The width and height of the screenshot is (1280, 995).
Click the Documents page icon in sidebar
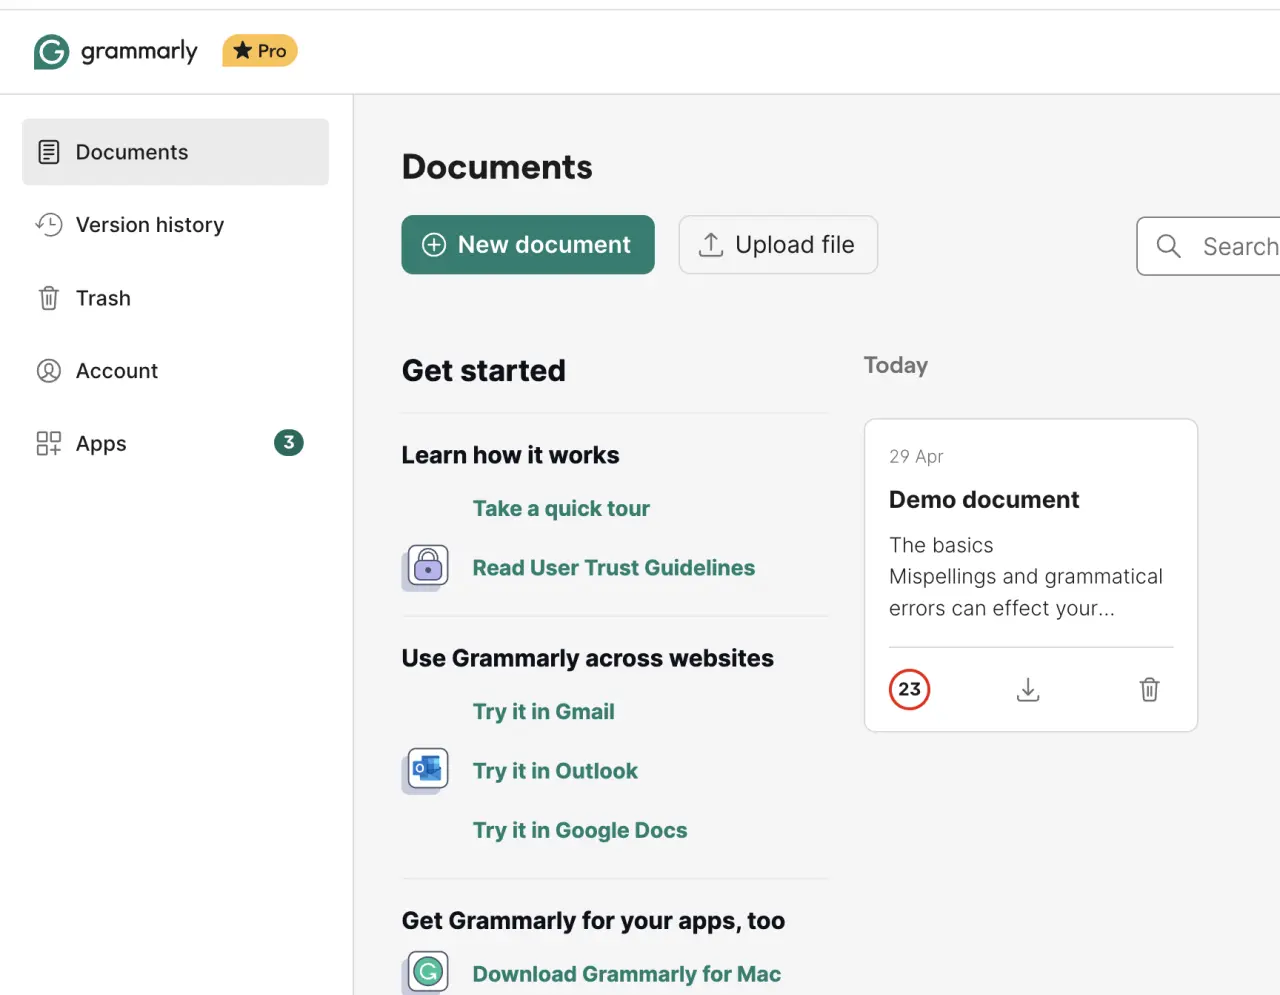tap(49, 152)
